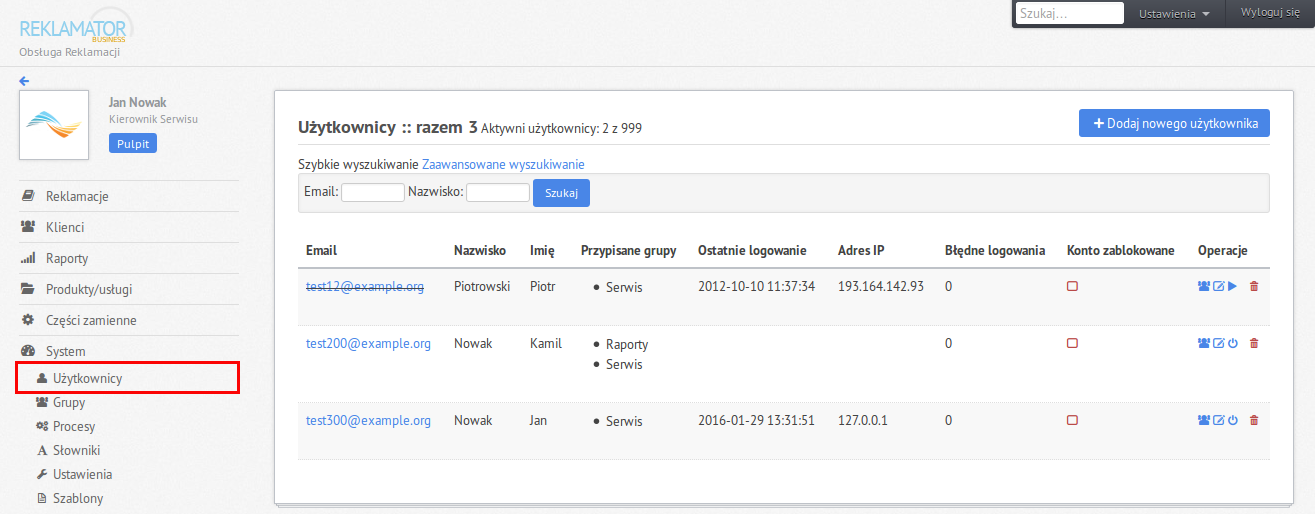Select Ustawienia under System in sidebar
Viewport: 1315px width, 514px height.
82,474
